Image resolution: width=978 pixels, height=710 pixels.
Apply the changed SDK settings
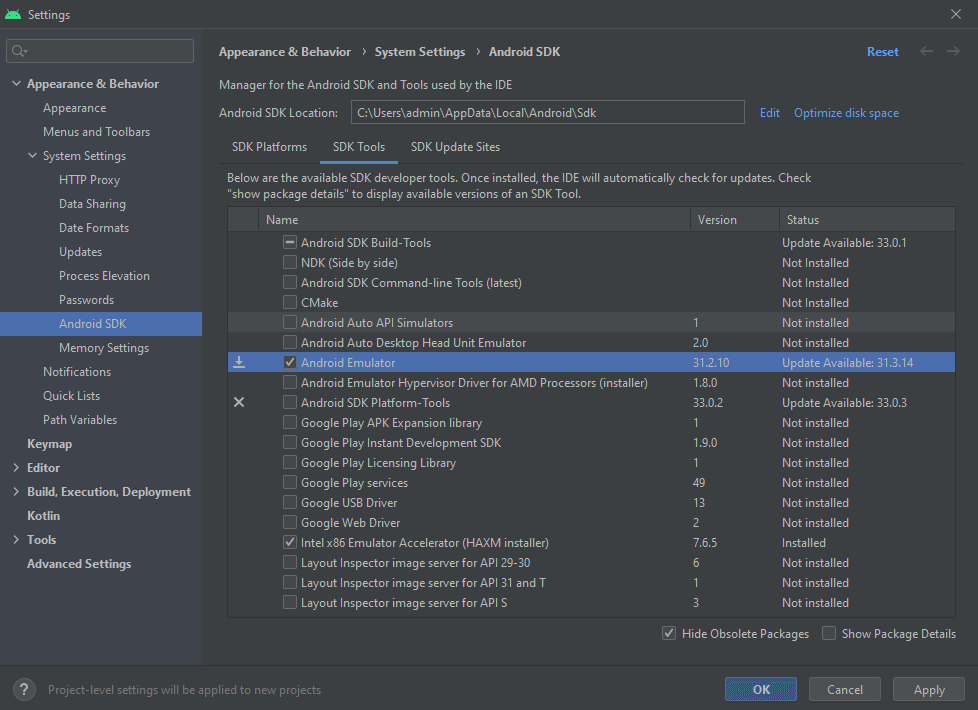pos(928,689)
